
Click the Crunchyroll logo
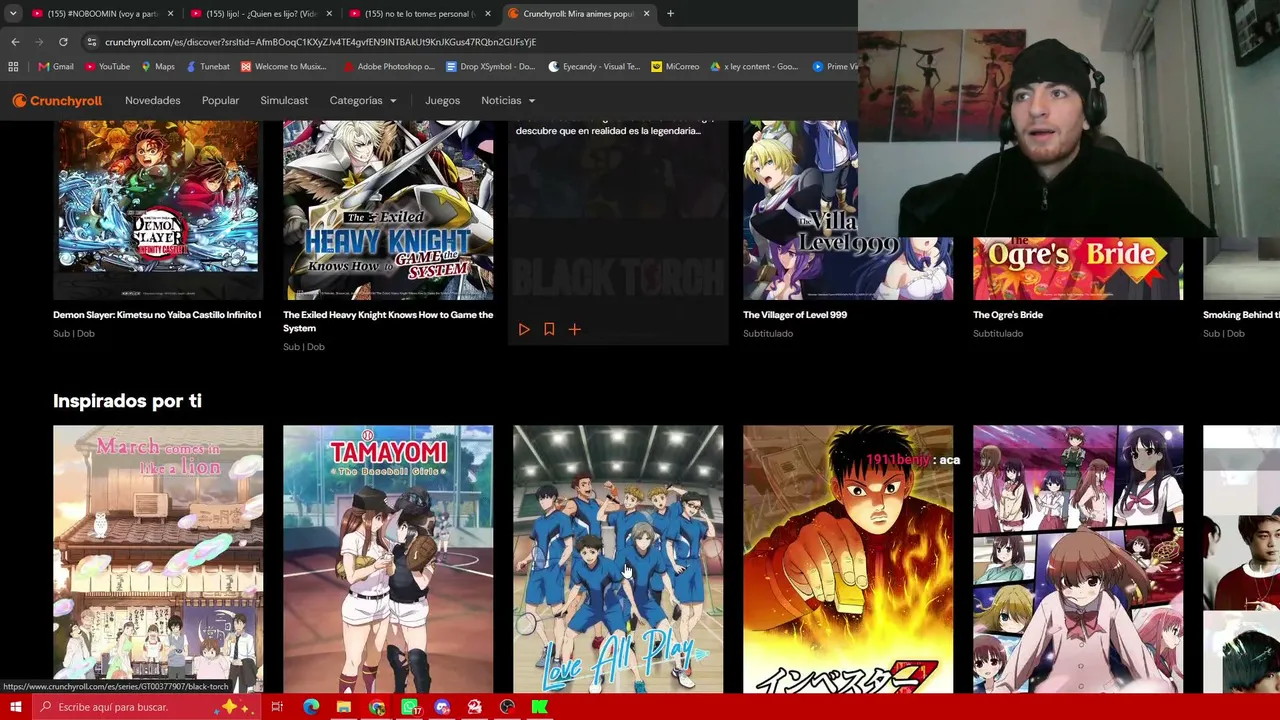[57, 101]
